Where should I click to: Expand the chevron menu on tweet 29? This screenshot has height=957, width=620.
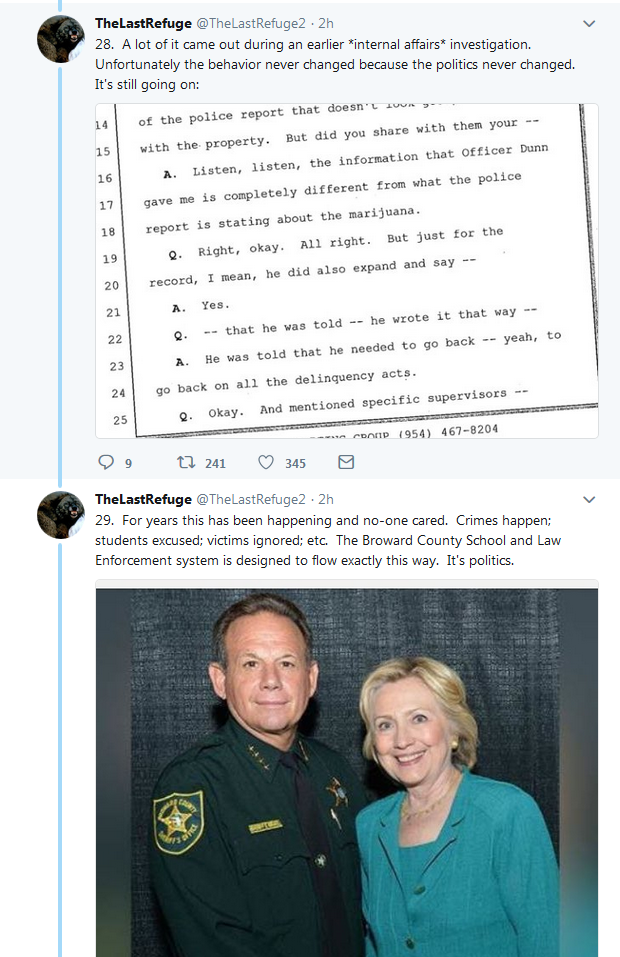coord(589,500)
